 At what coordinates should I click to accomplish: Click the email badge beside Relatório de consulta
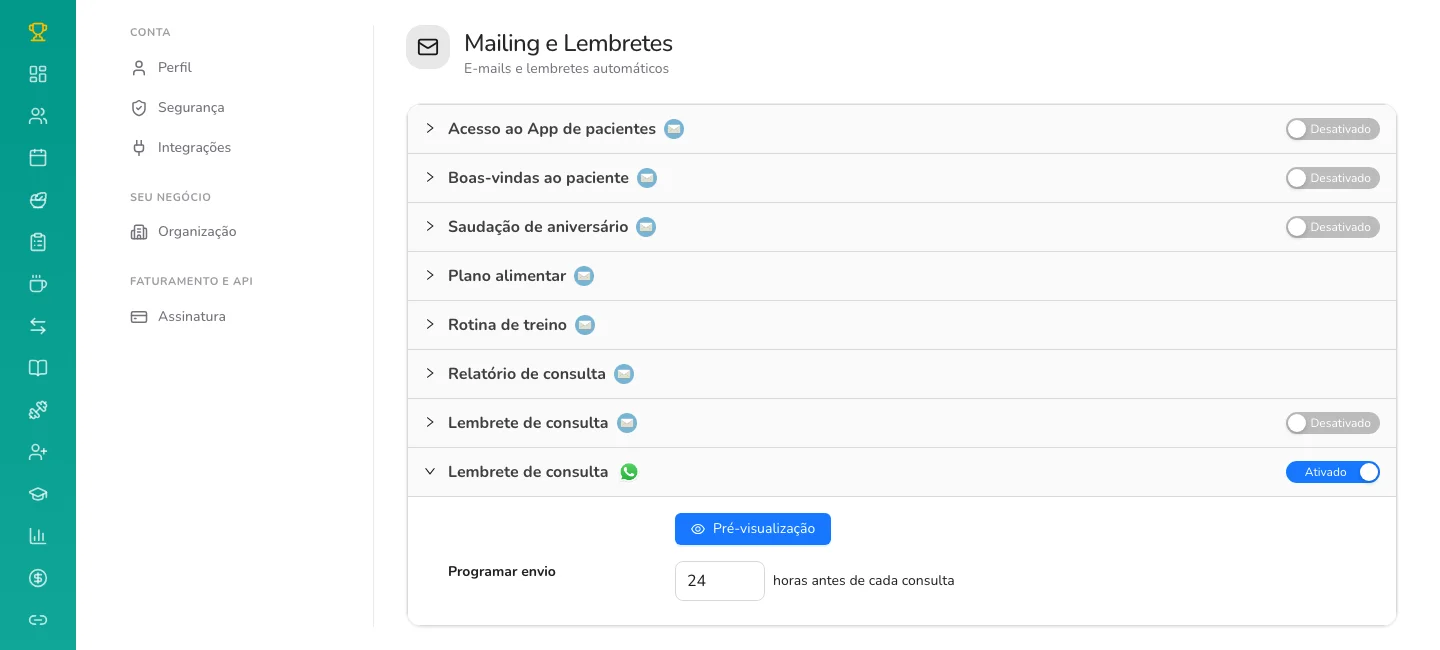tap(624, 374)
